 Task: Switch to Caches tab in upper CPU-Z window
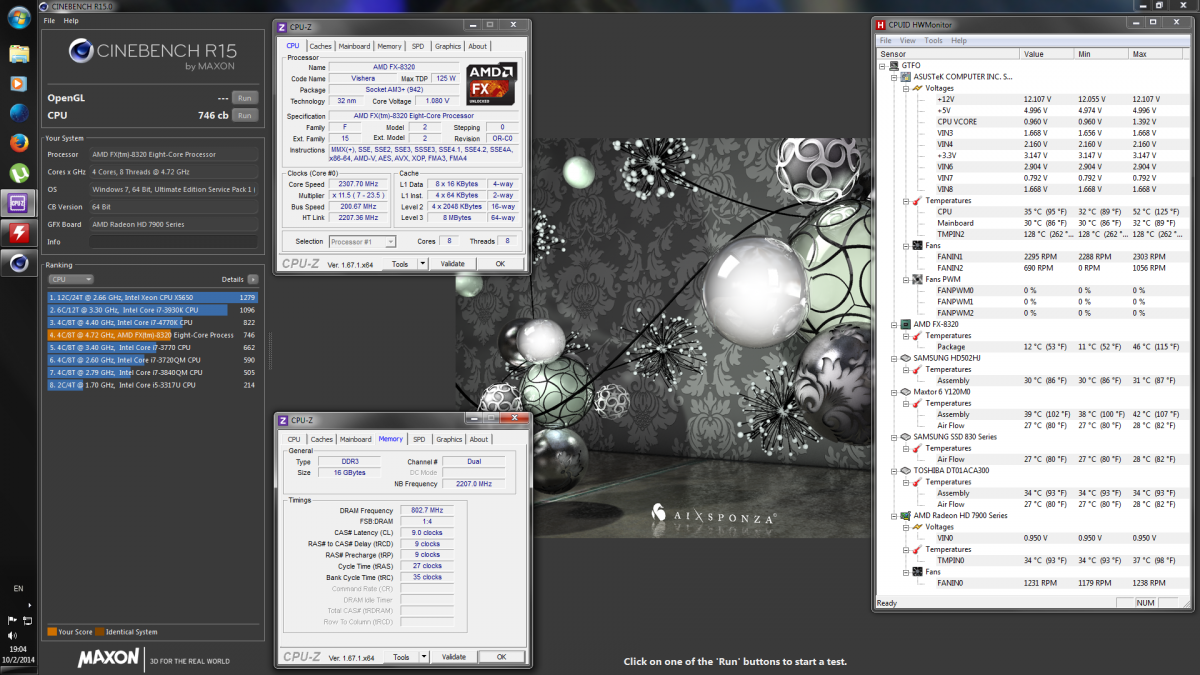pos(321,46)
